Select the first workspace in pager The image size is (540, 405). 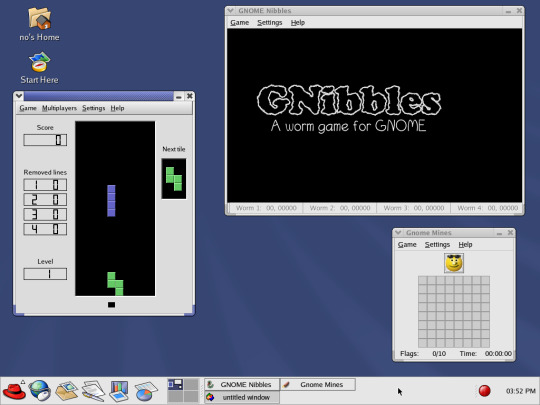point(175,384)
